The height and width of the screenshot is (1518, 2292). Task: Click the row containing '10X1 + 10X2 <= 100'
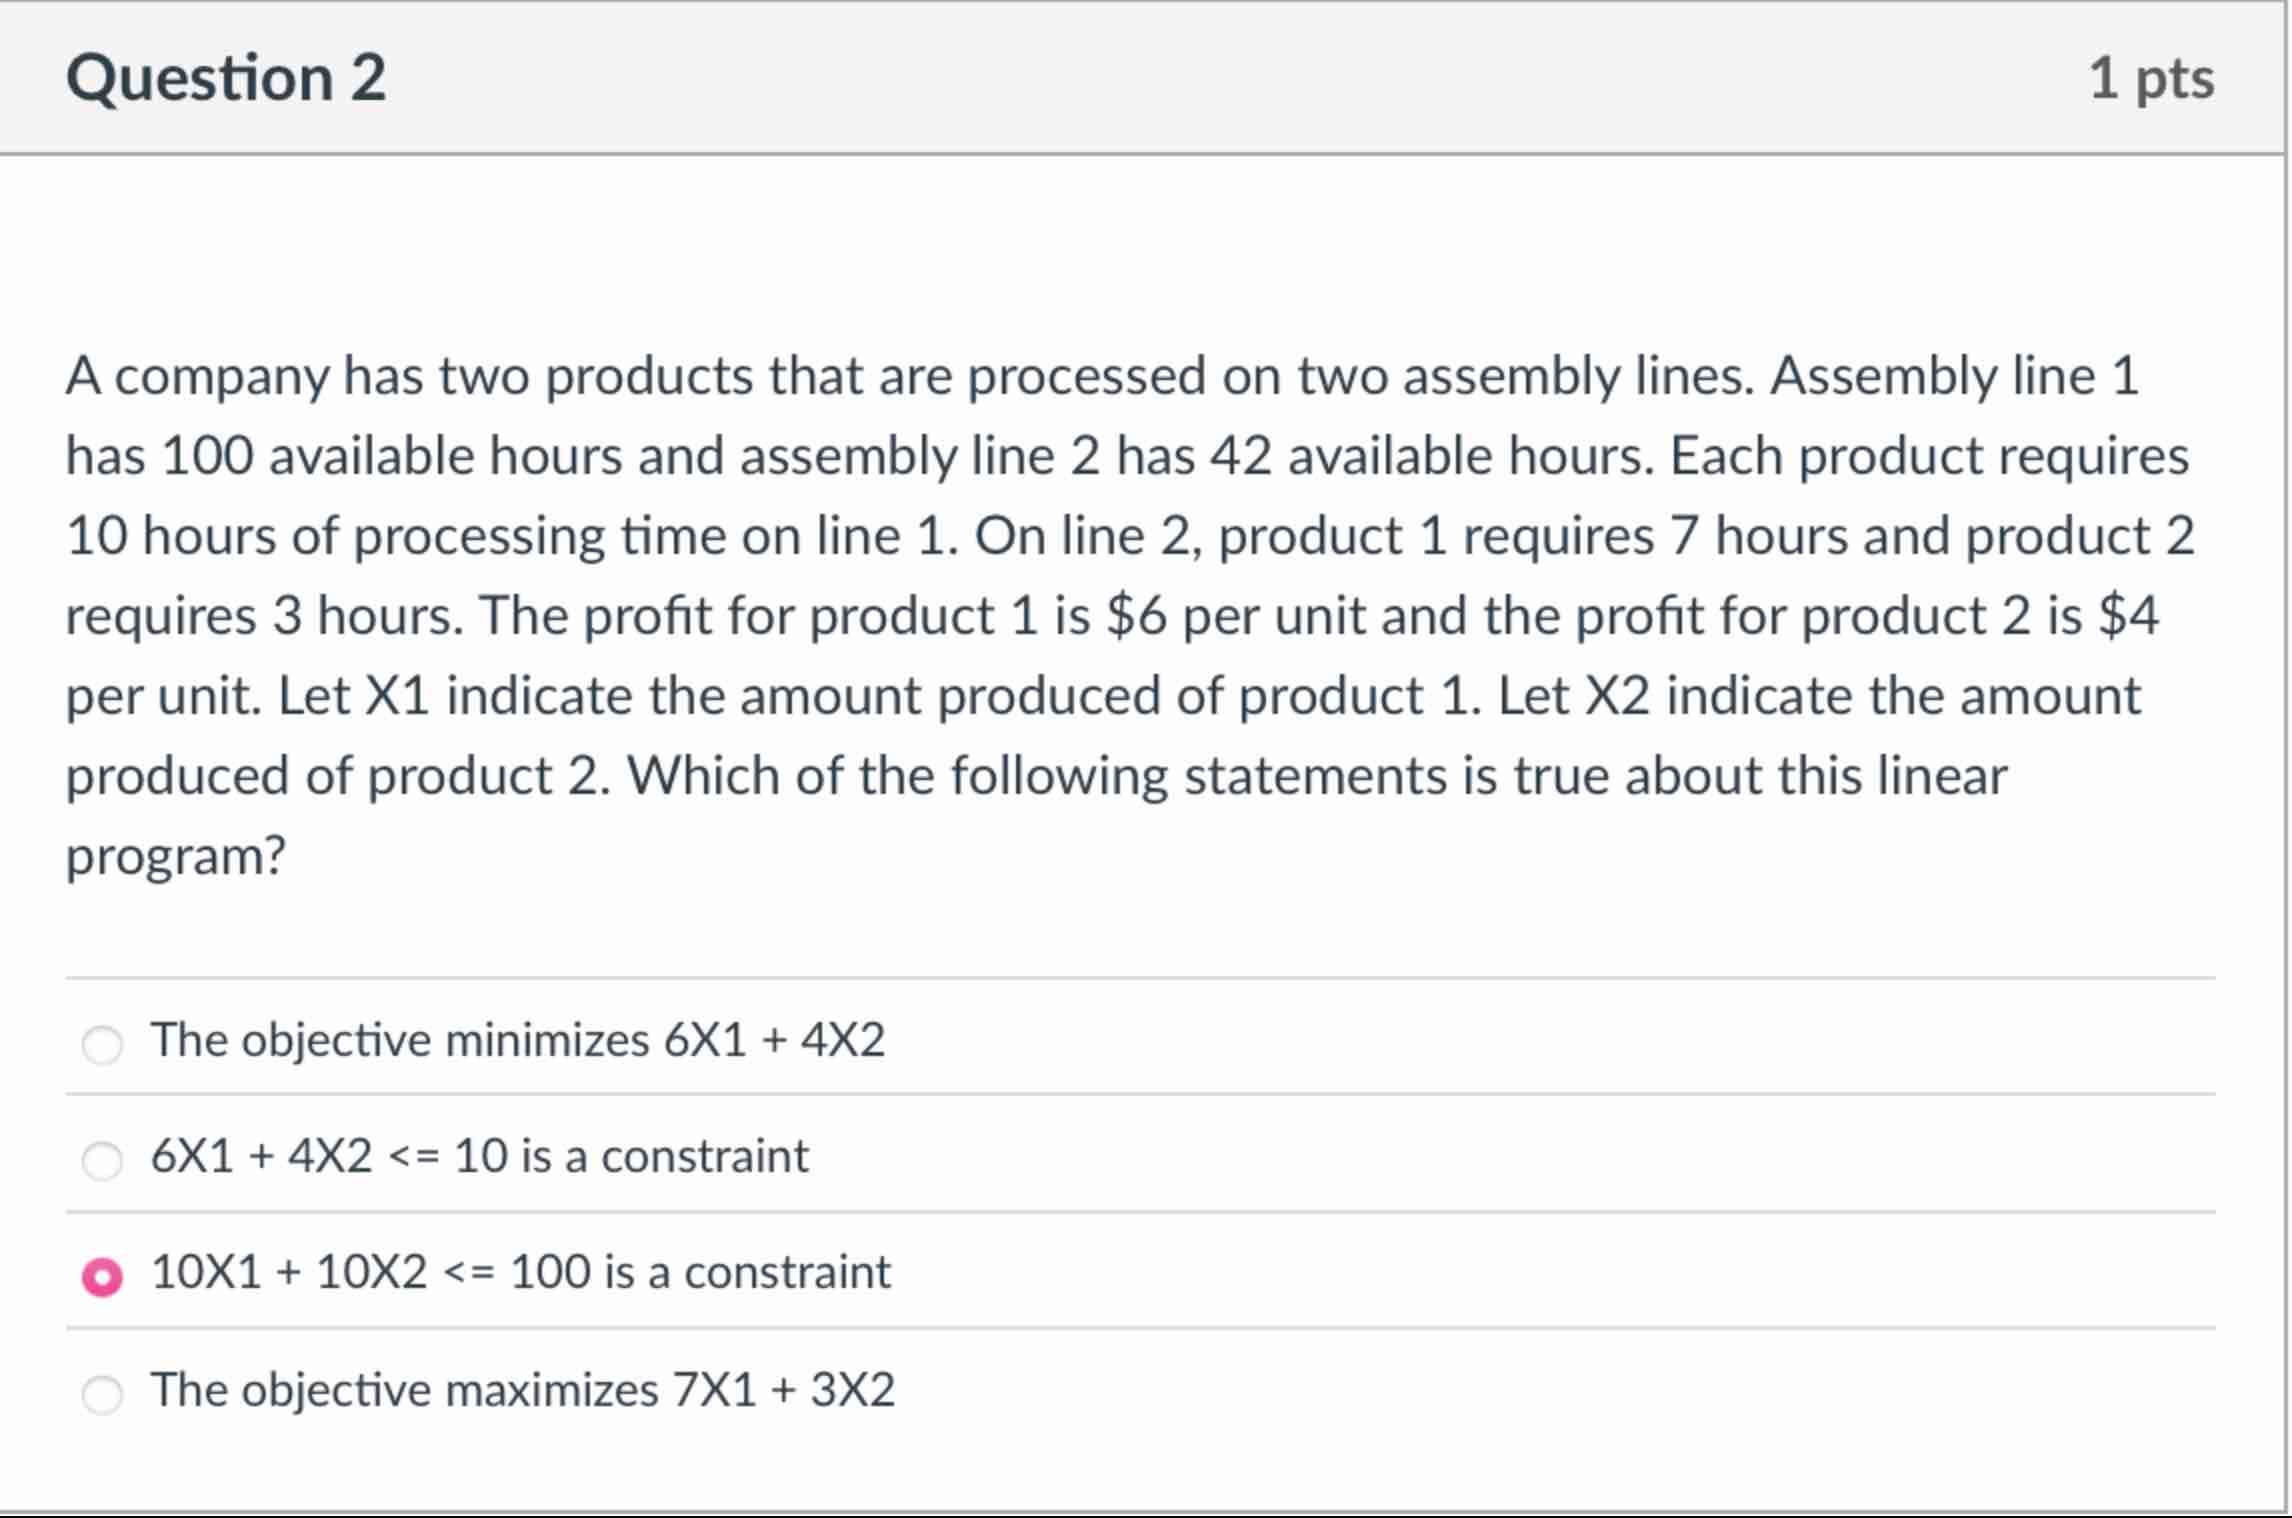pyautogui.click(x=520, y=1273)
